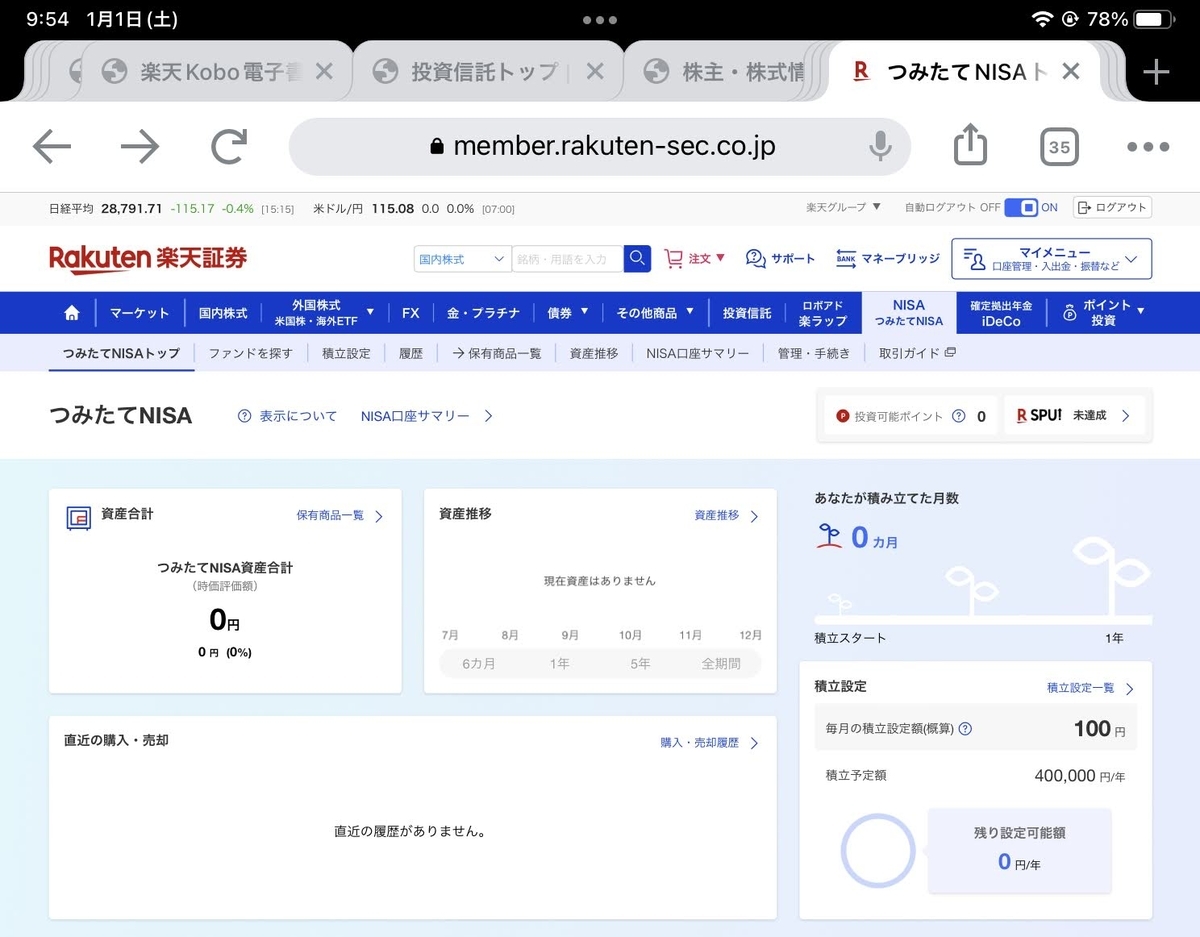Switch to 資産推移 sub-tab
The image size is (1200, 937).
[x=594, y=353]
